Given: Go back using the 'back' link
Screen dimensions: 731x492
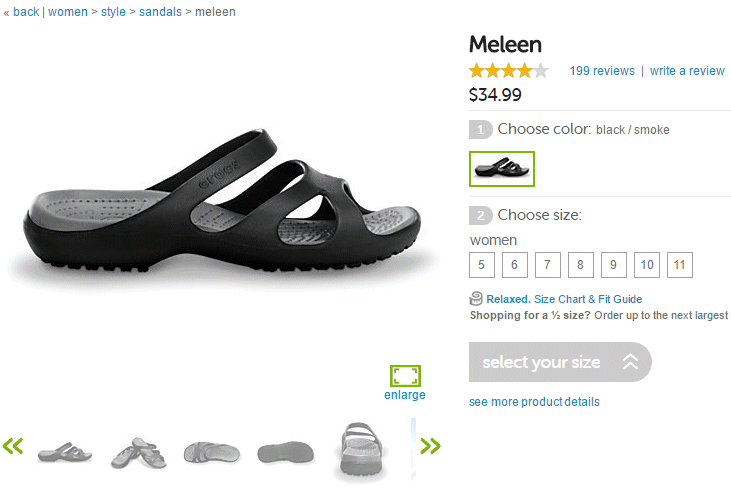Looking at the screenshot, I should pyautogui.click(x=26, y=12).
